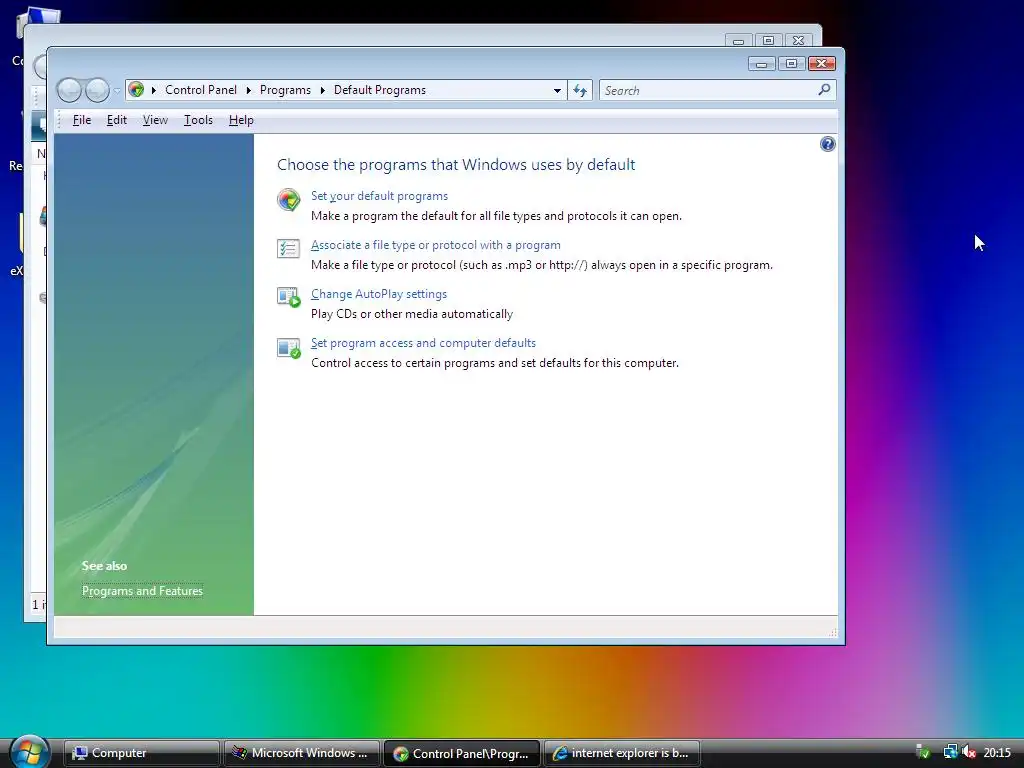Image resolution: width=1024 pixels, height=768 pixels.
Task: Click the Set program access icon
Action: click(288, 347)
